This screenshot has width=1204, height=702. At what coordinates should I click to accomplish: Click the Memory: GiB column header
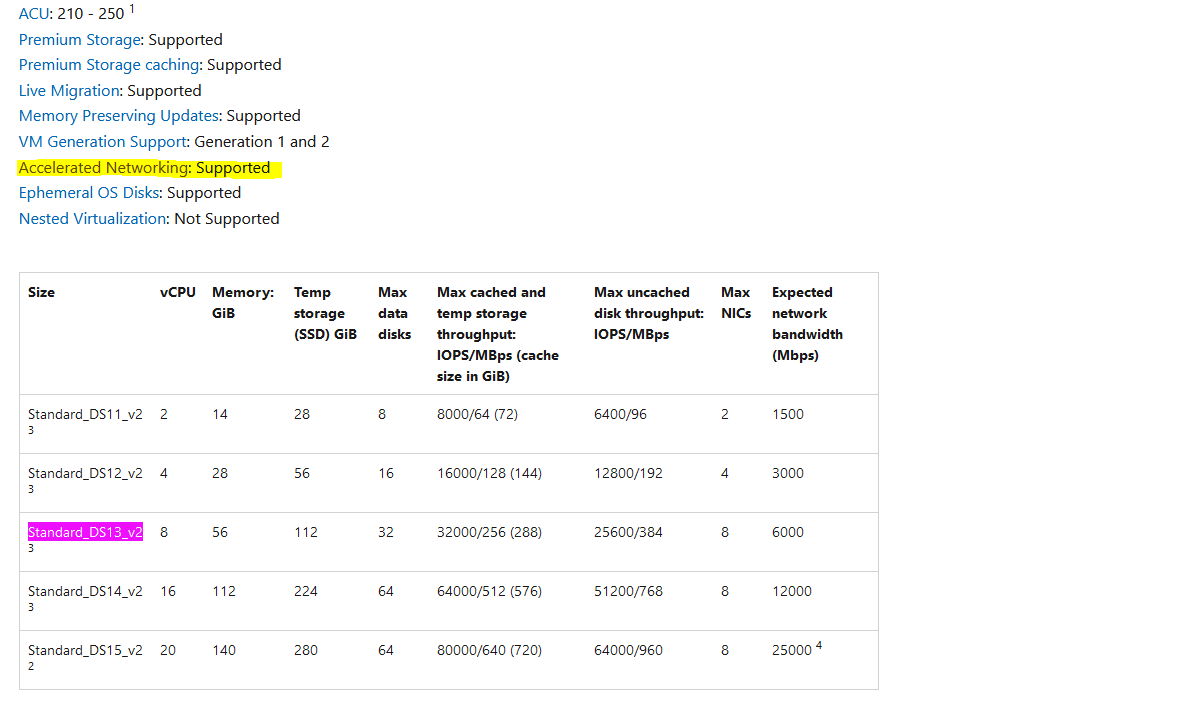[243, 302]
